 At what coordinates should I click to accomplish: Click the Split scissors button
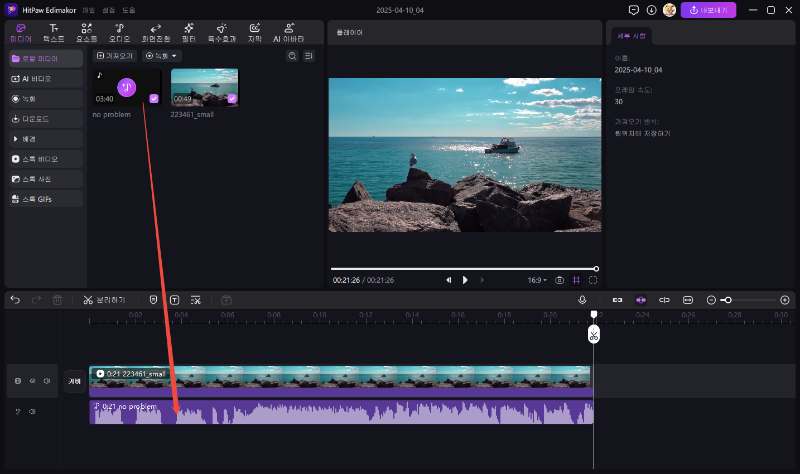(104, 300)
